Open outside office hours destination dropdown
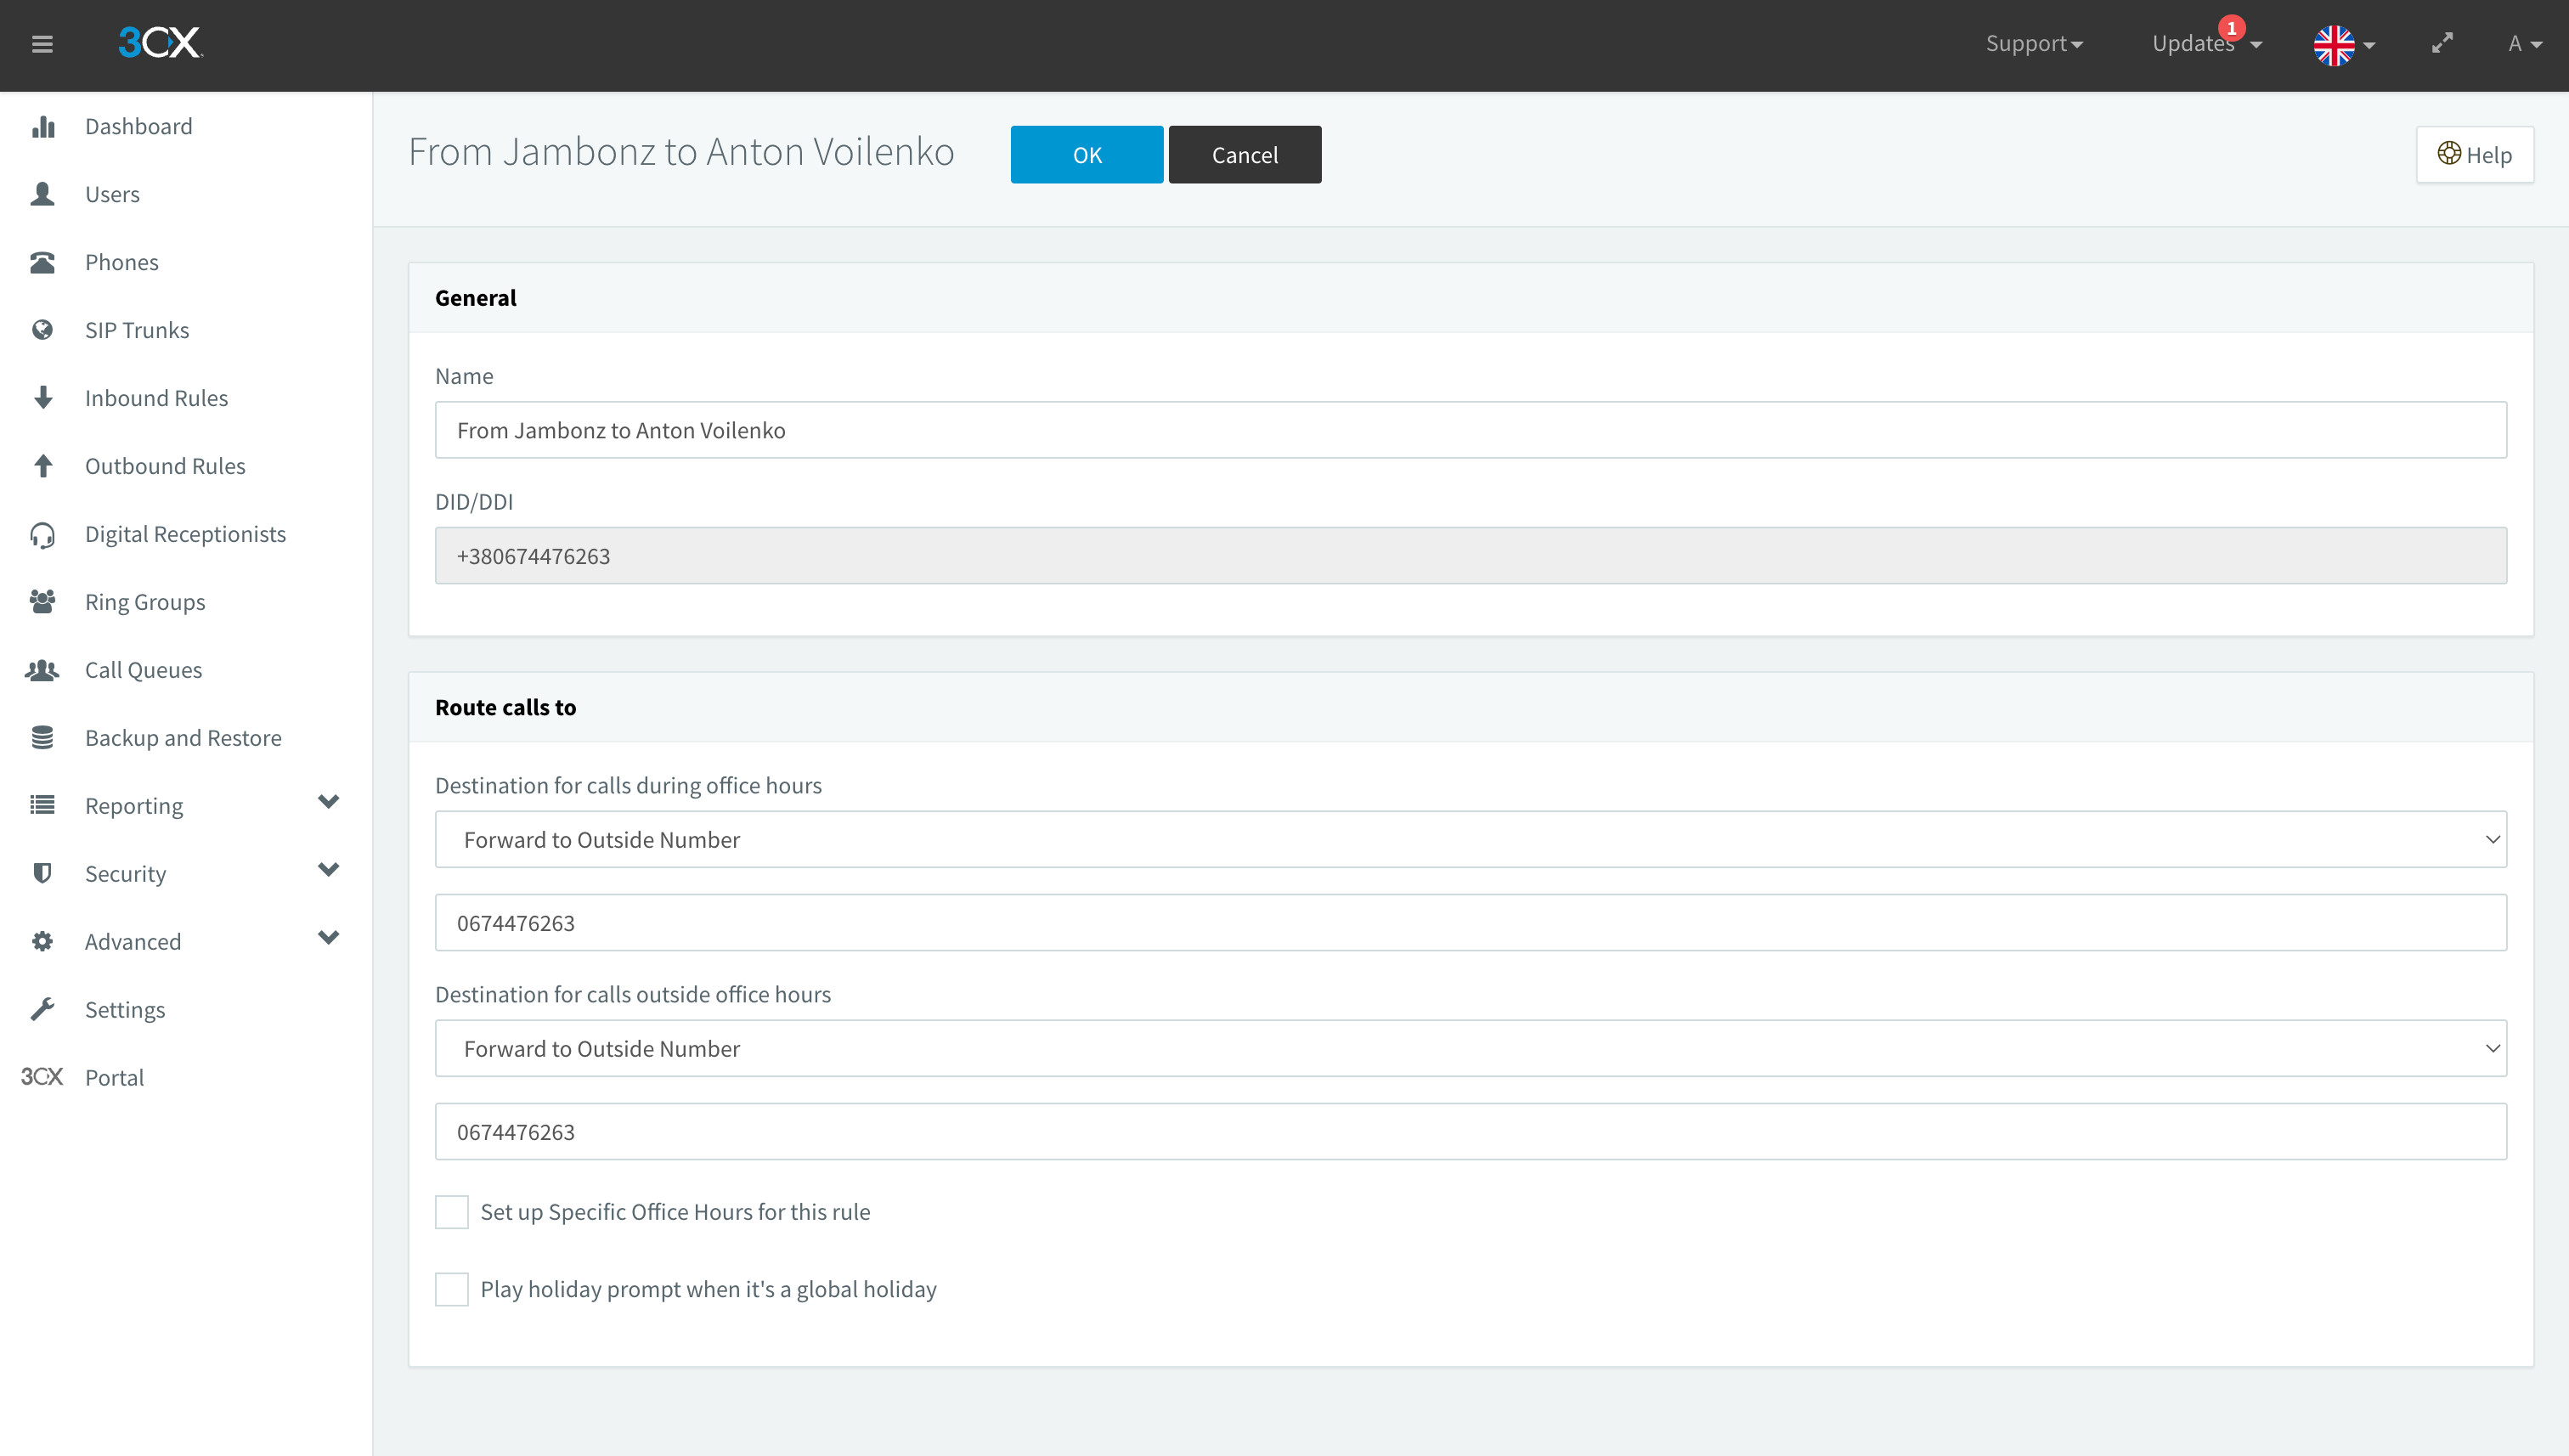Viewport: 2569px width, 1456px height. (1470, 1049)
